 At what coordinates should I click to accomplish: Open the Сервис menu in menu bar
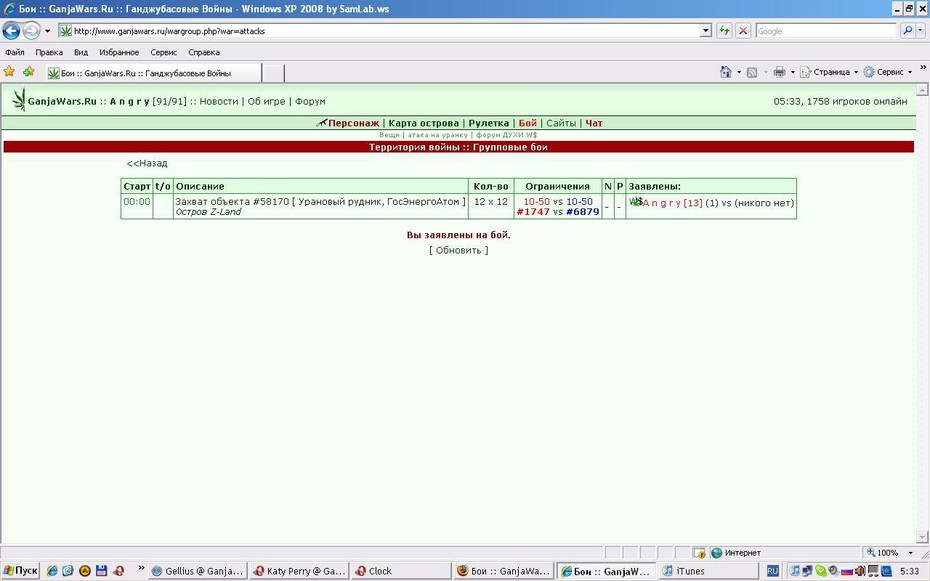[163, 52]
